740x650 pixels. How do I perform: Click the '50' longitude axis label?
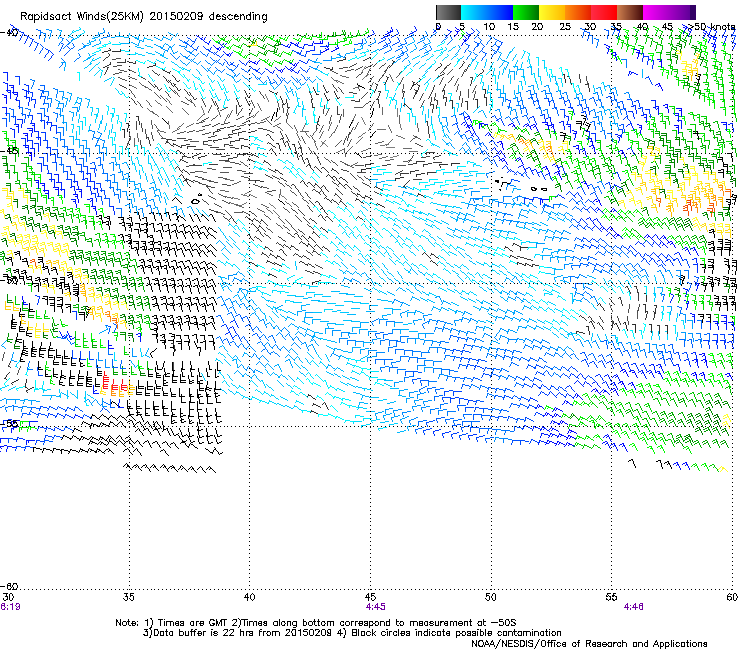click(491, 598)
